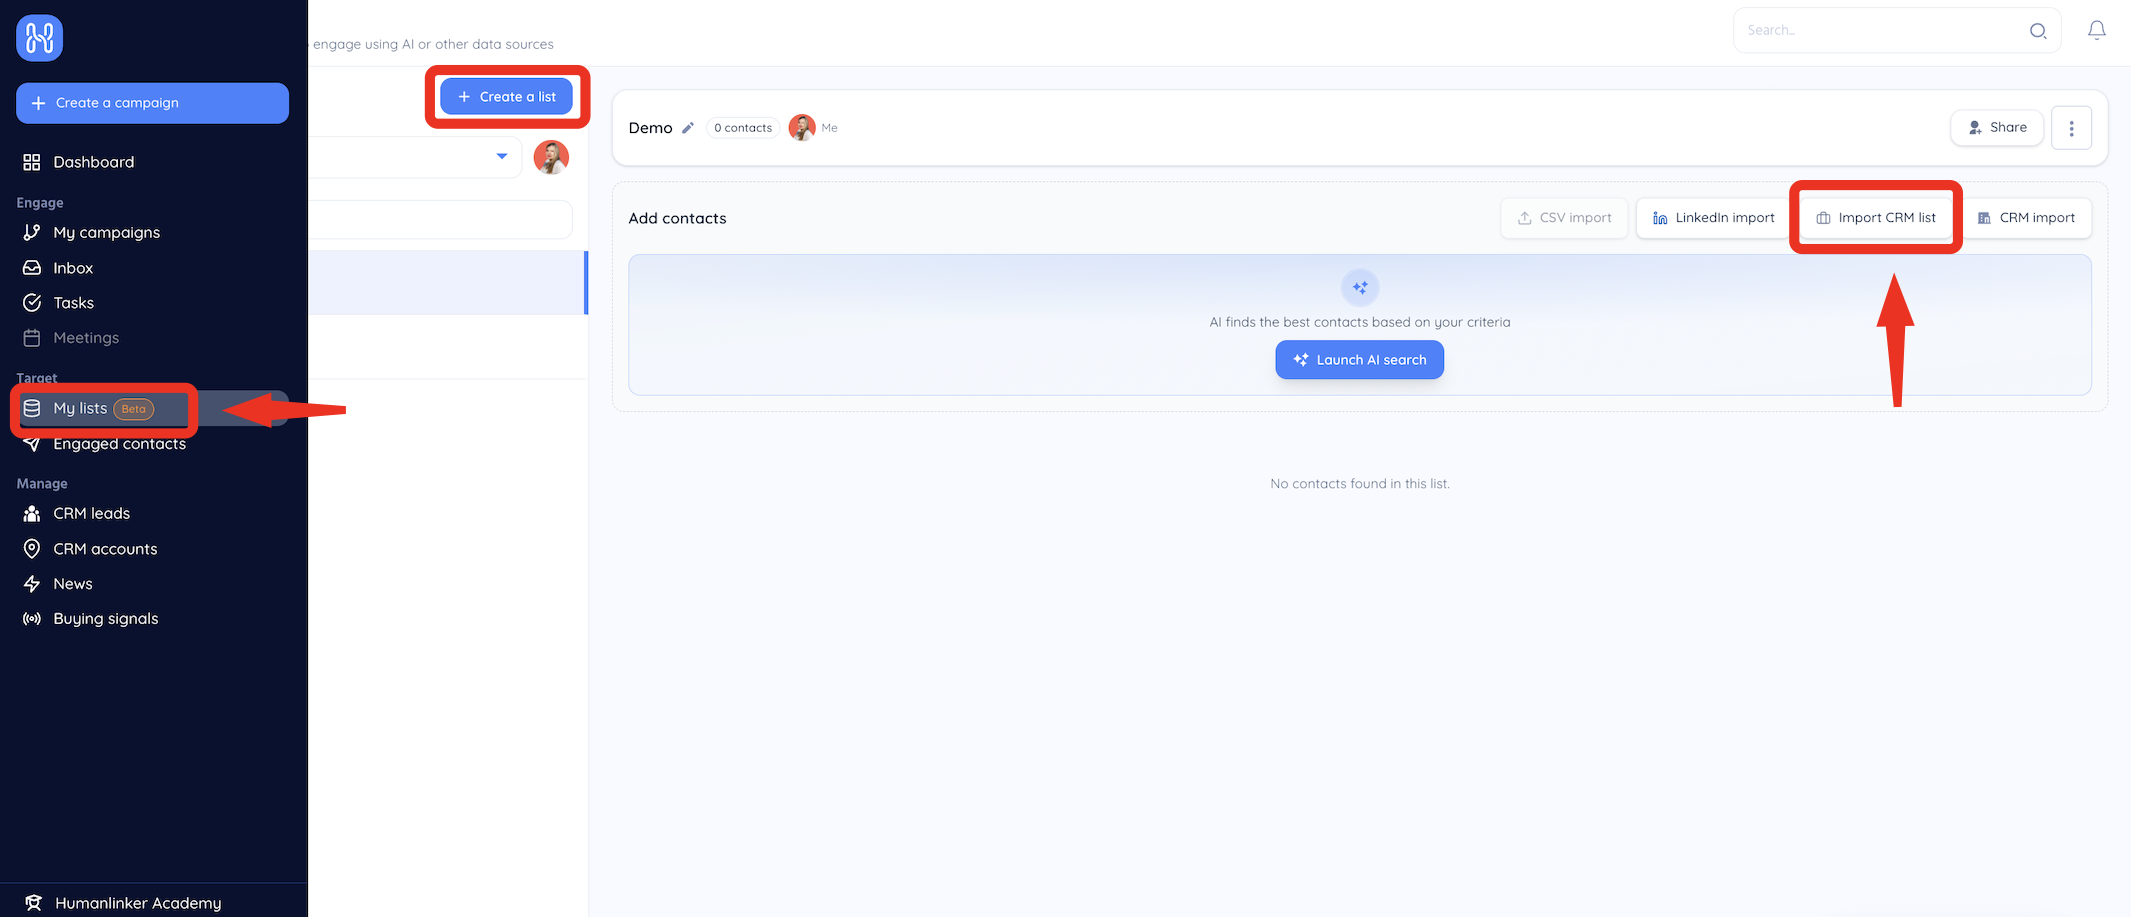This screenshot has height=917, width=2131.
Task: Select My lists in the sidebar
Action: click(152, 408)
